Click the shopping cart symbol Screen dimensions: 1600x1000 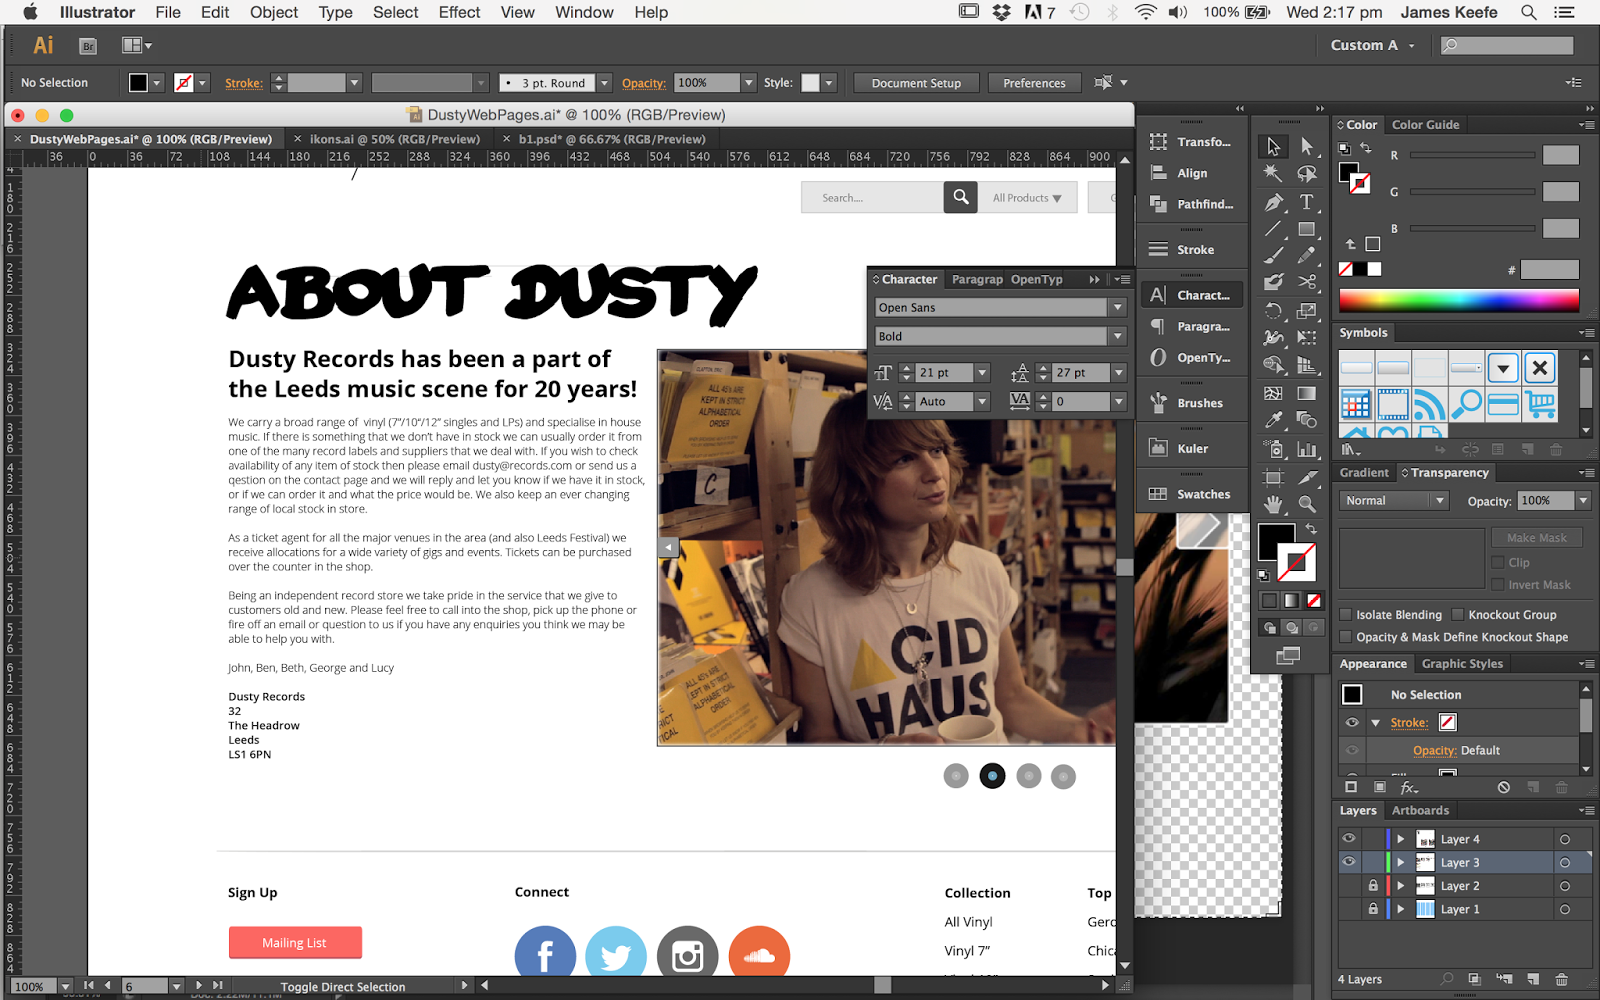[1540, 405]
